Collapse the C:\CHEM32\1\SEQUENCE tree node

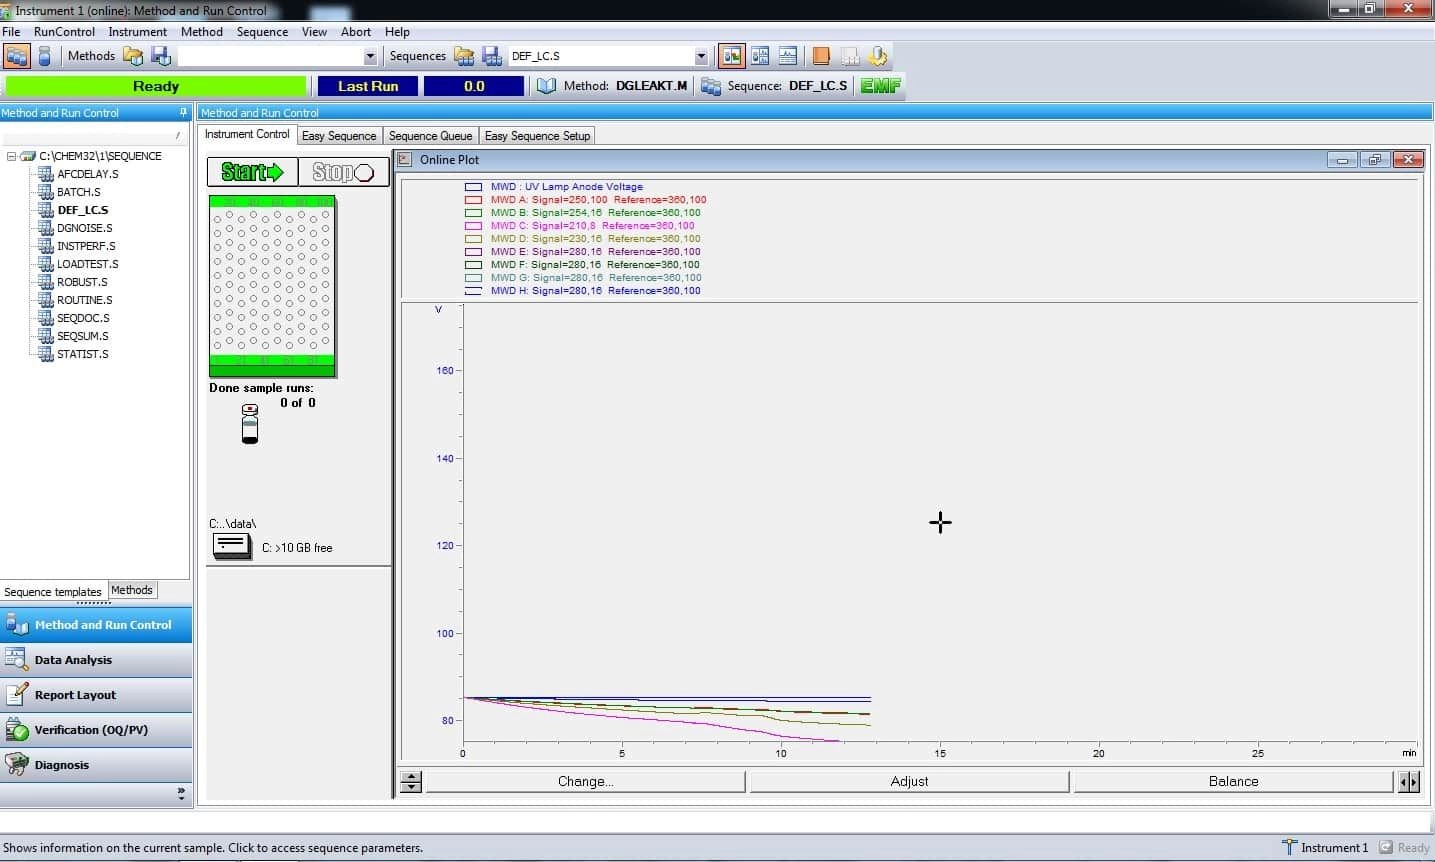[x=12, y=156]
